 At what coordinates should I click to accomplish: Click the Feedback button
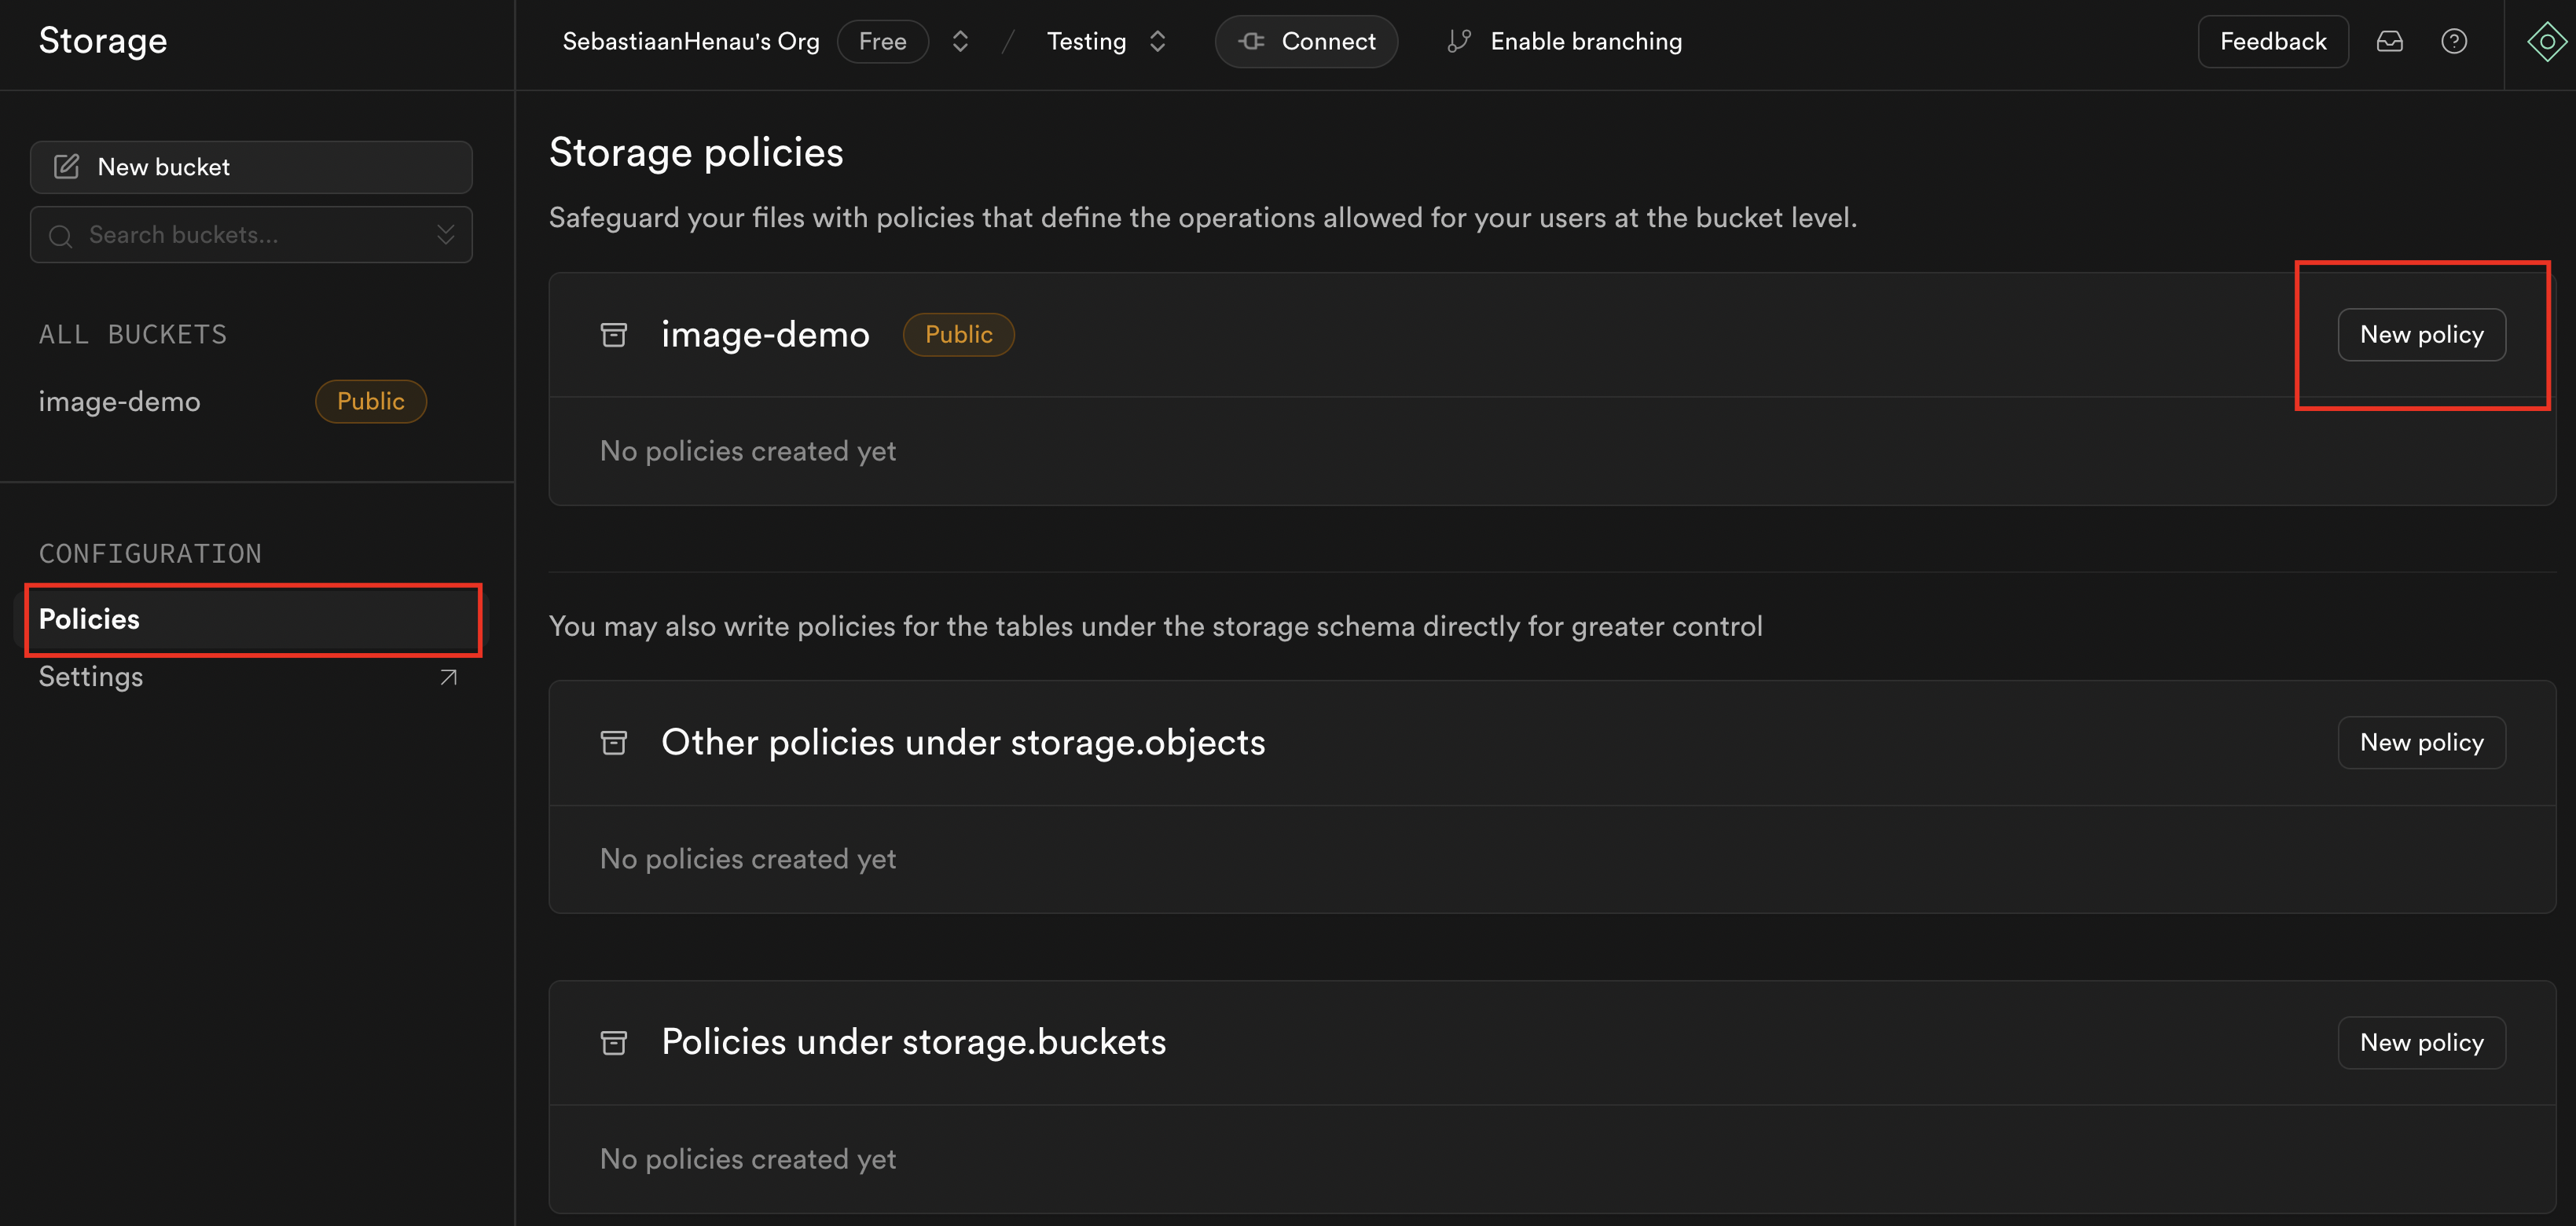[x=2272, y=41]
